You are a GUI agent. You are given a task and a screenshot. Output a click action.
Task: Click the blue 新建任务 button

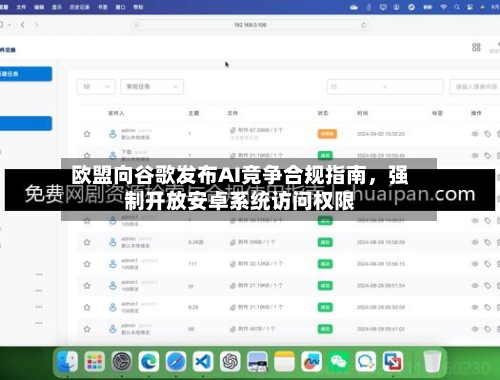[x=26, y=74]
